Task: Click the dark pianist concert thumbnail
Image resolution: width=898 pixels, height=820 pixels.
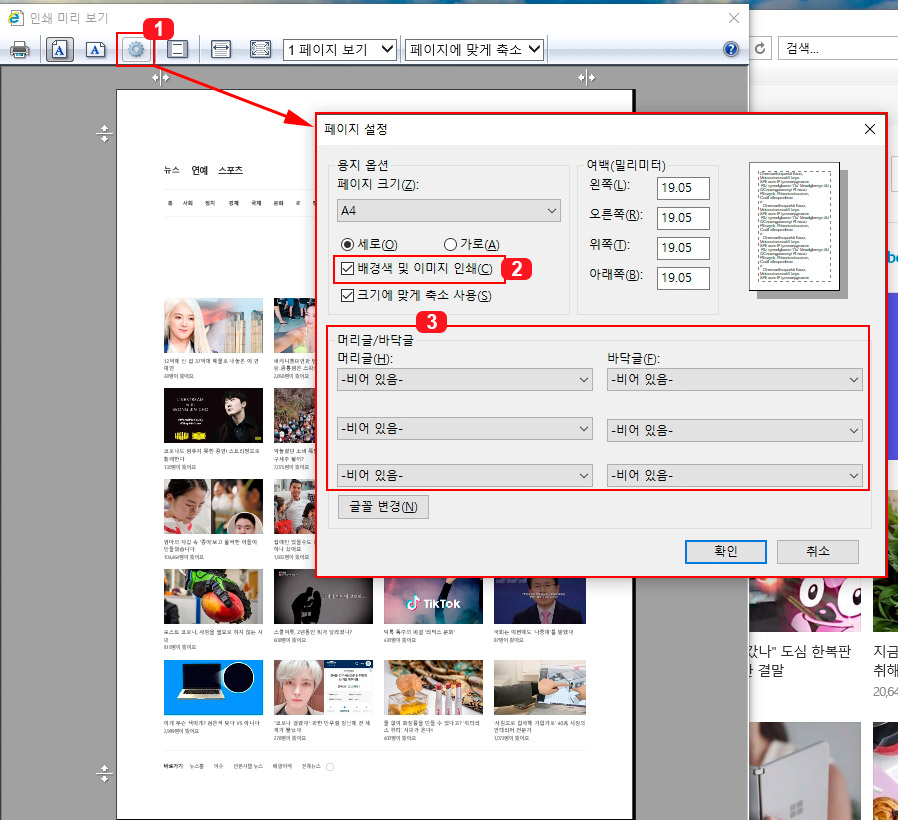Action: point(213,415)
